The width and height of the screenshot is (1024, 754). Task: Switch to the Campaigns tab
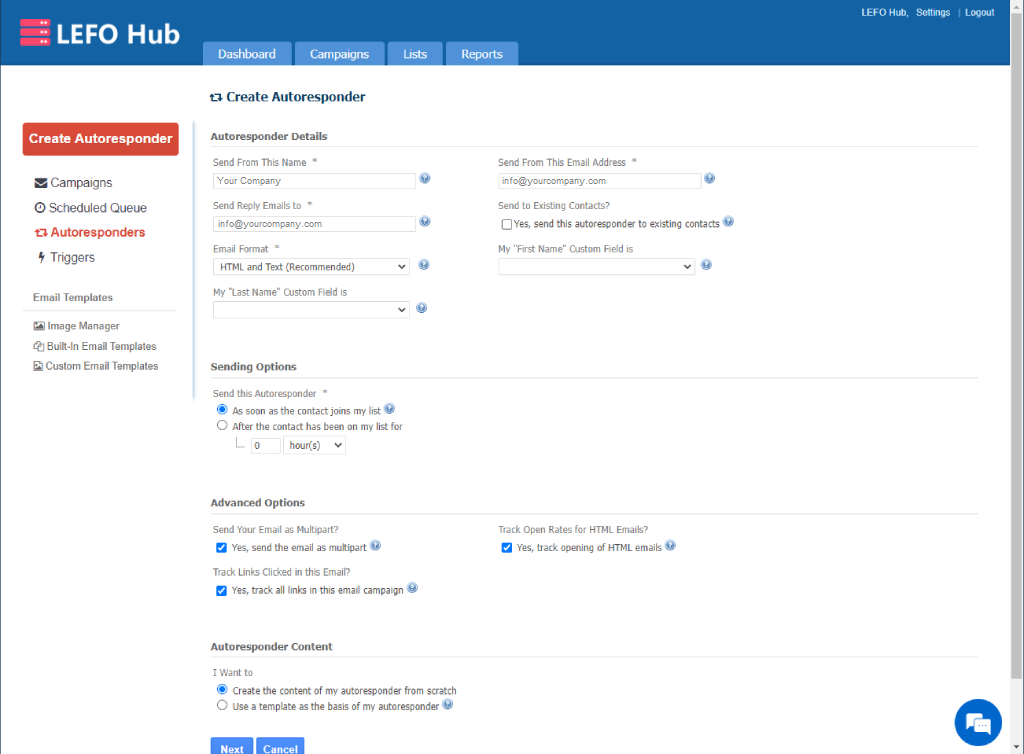pyautogui.click(x=339, y=54)
